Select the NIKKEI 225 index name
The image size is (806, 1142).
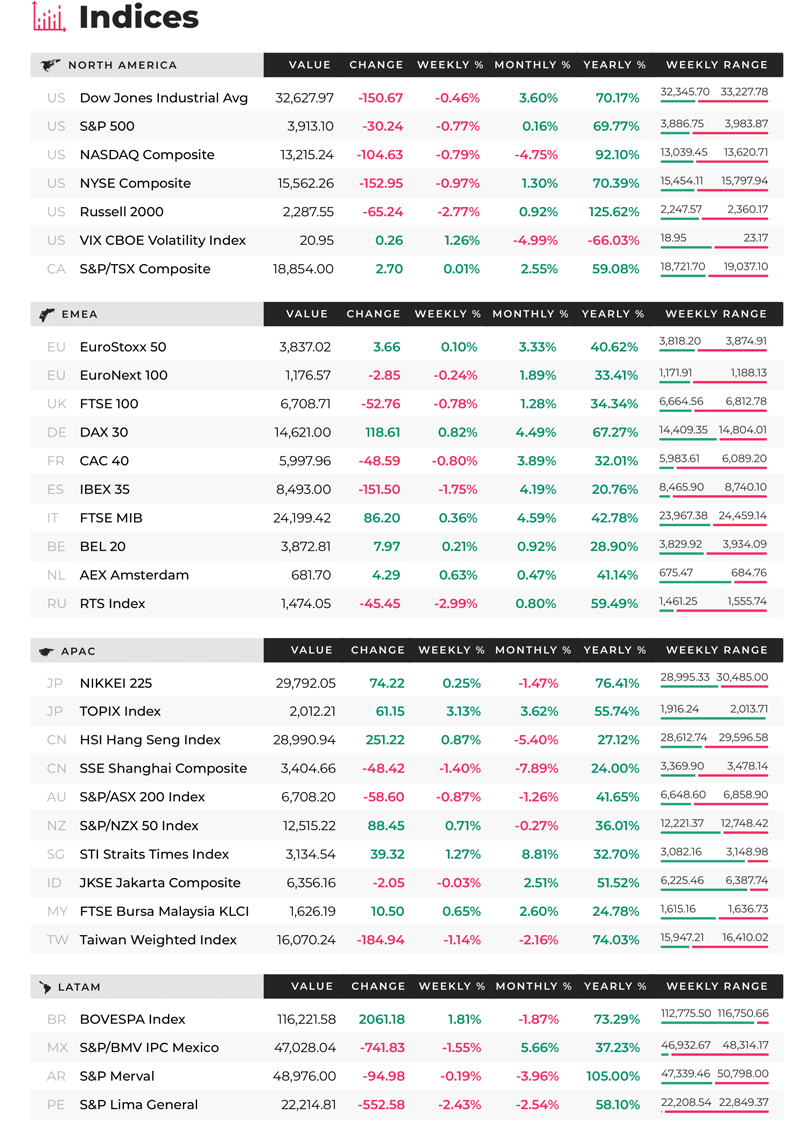[116, 683]
